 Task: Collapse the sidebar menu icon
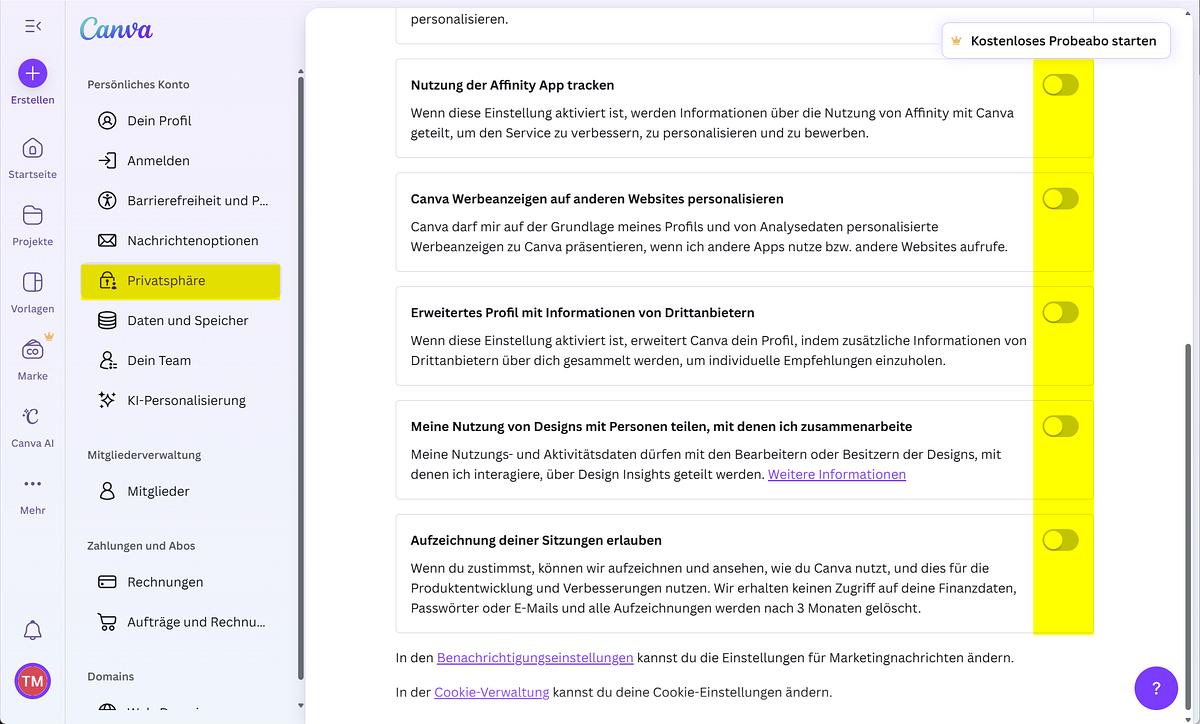(32, 26)
